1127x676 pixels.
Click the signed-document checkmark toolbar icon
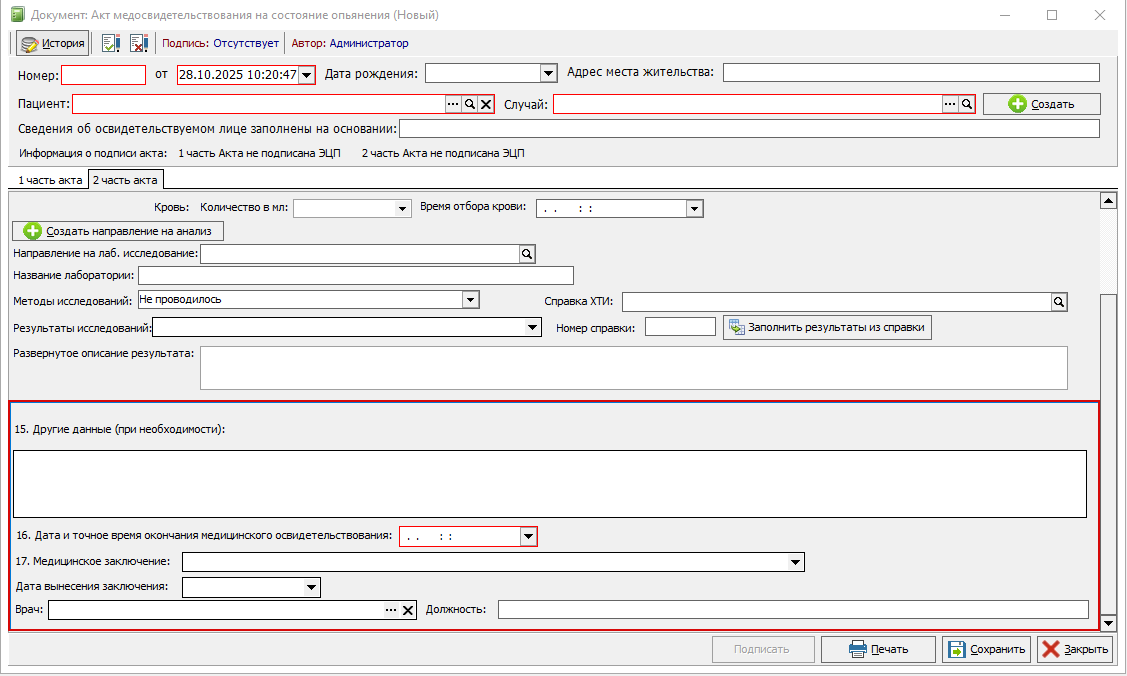point(111,43)
